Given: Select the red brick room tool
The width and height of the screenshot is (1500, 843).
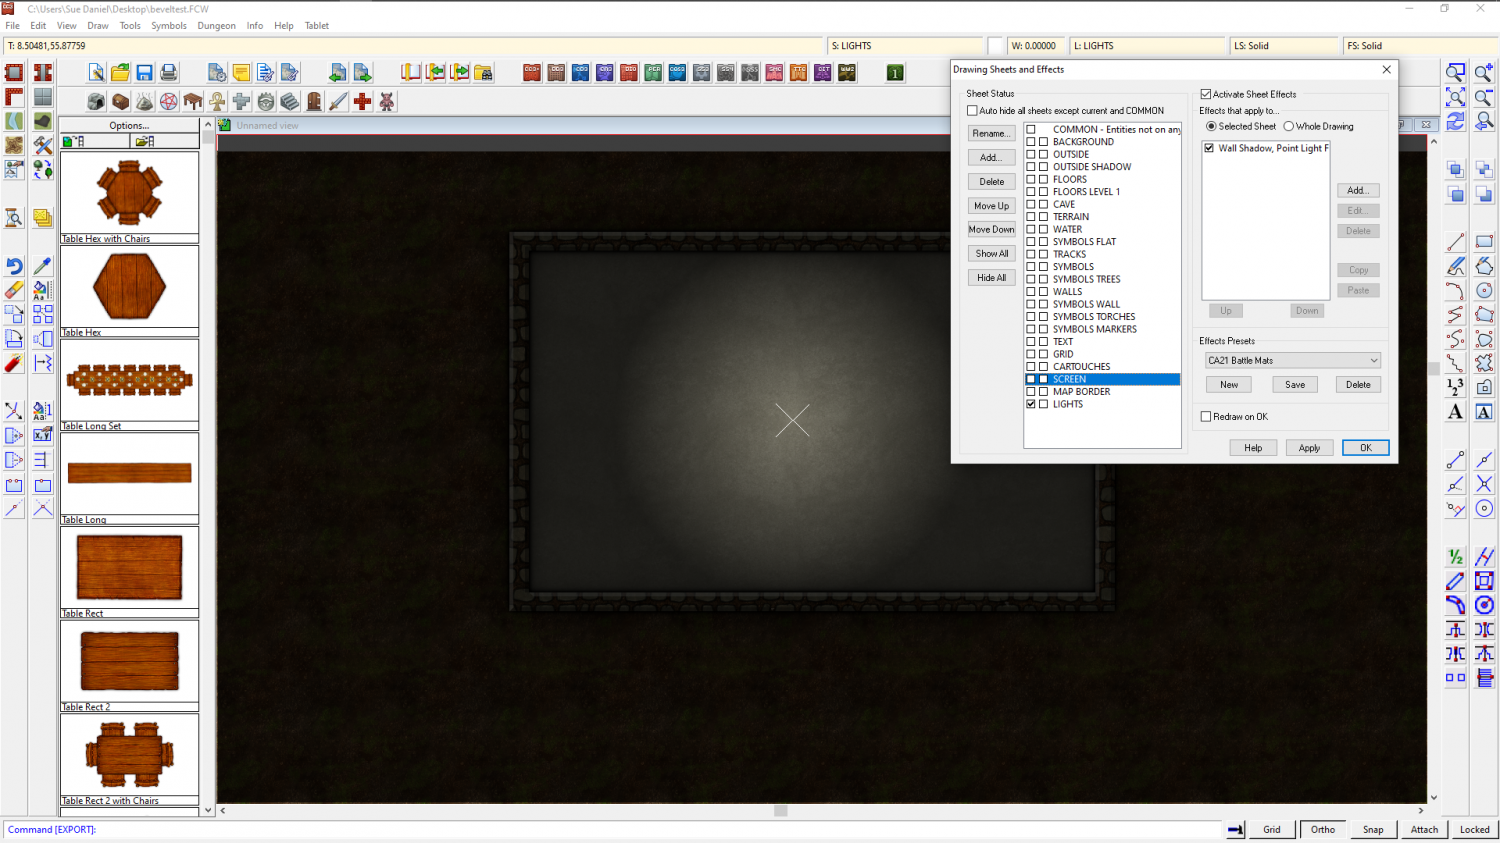Looking at the screenshot, I should (x=14, y=72).
